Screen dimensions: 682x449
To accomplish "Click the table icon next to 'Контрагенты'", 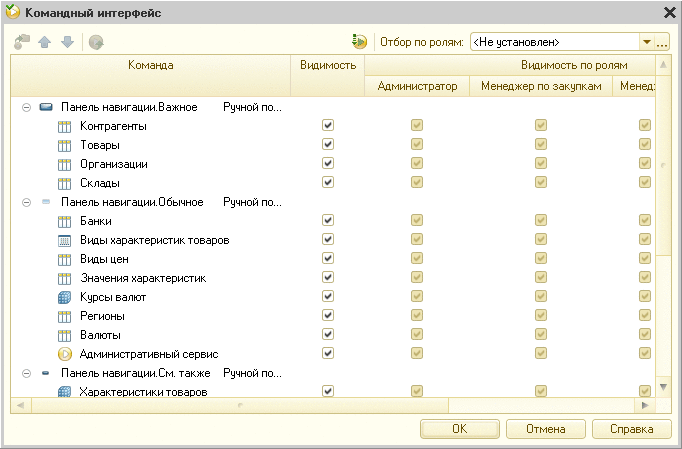I will point(65,126).
